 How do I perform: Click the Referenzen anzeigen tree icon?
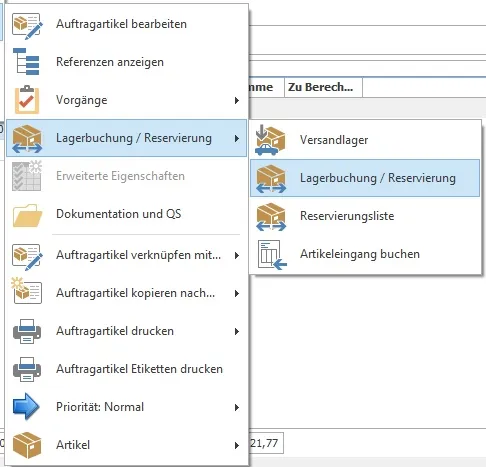26,62
